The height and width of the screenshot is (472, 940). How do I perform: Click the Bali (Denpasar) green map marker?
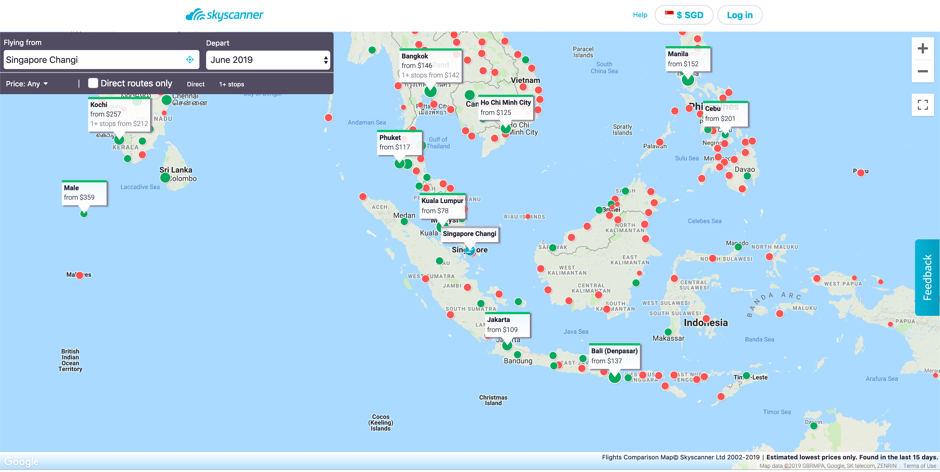614,377
